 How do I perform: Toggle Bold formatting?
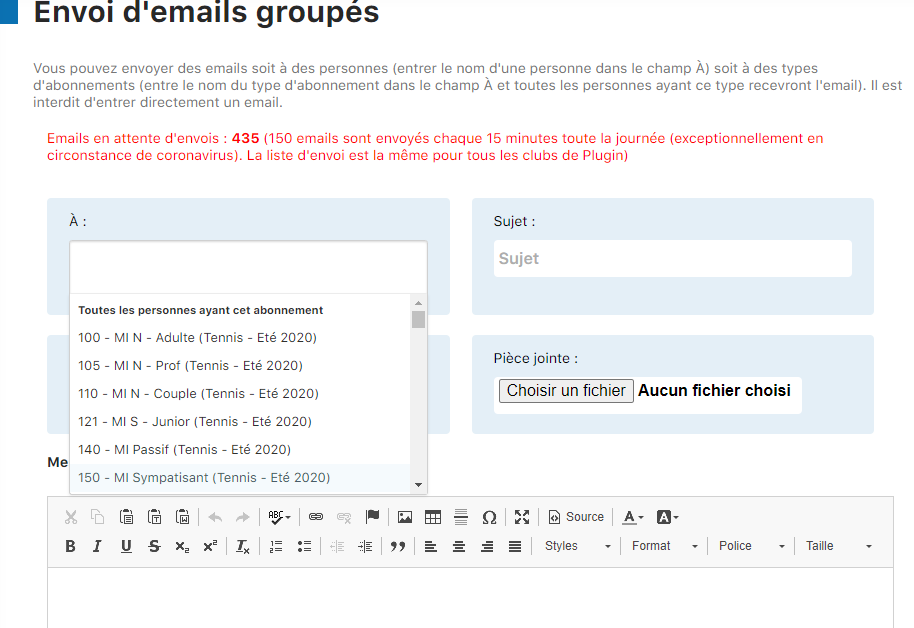[x=71, y=546]
